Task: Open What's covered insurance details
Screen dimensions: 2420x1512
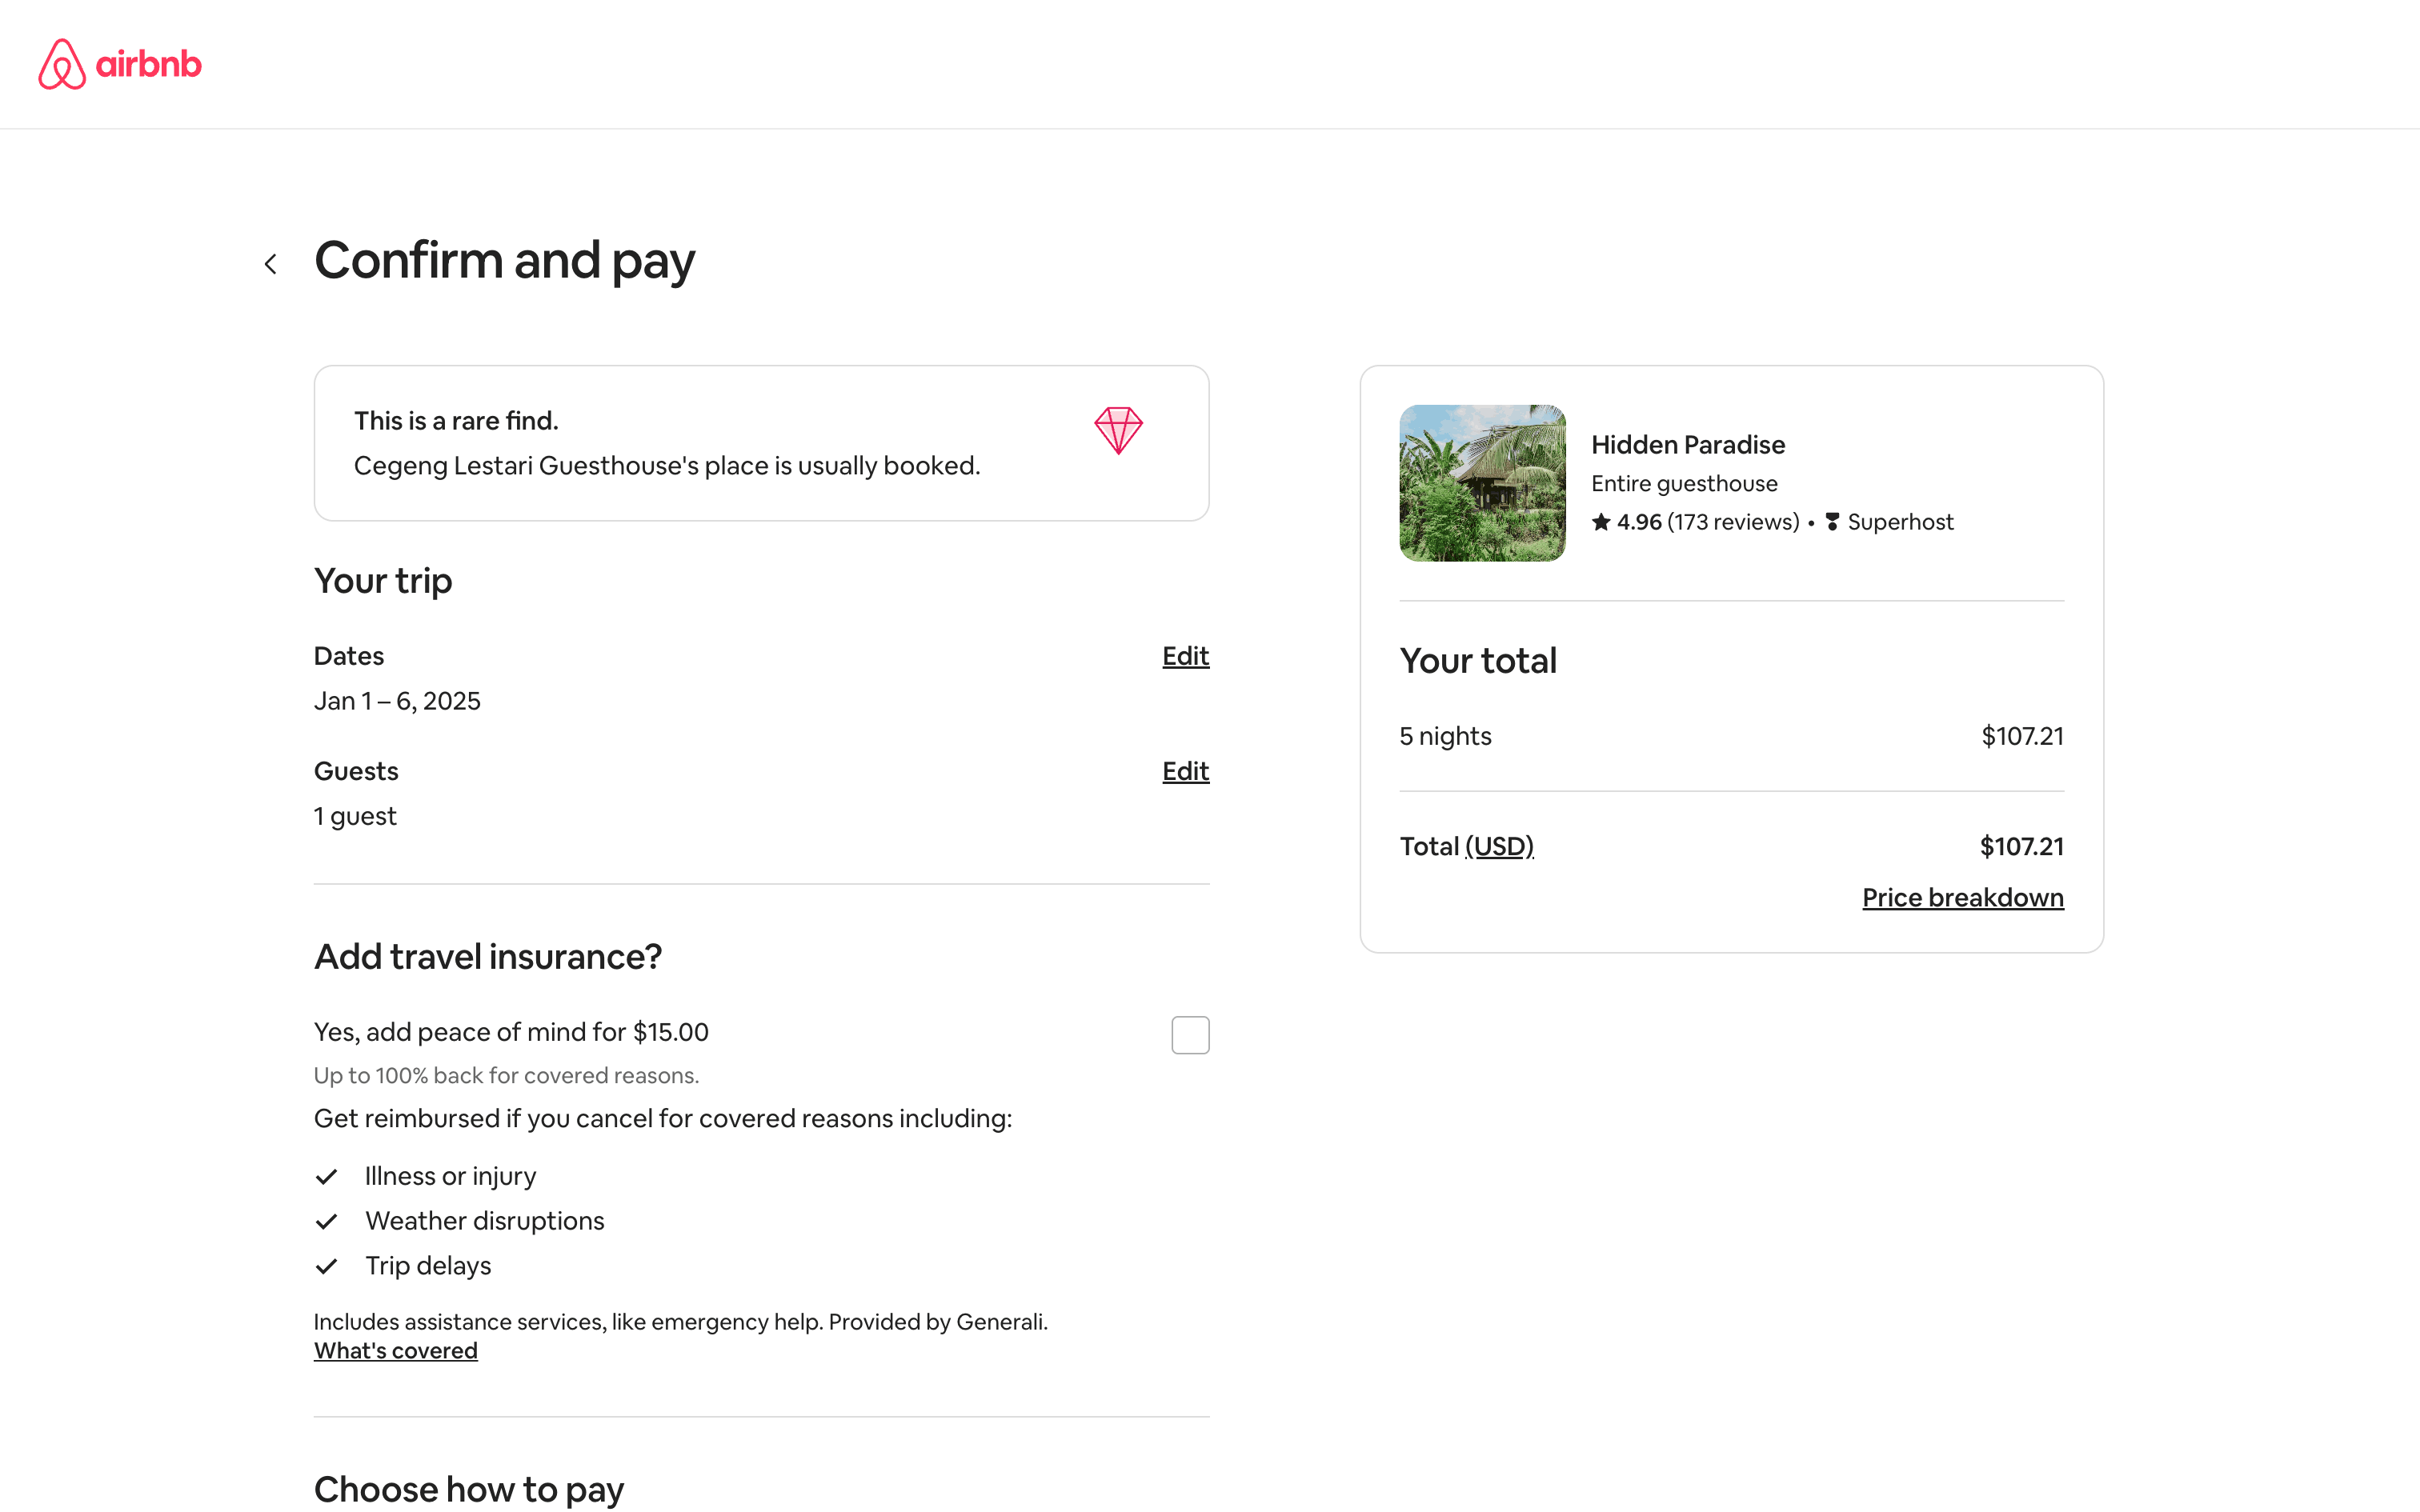Action: [x=395, y=1351]
